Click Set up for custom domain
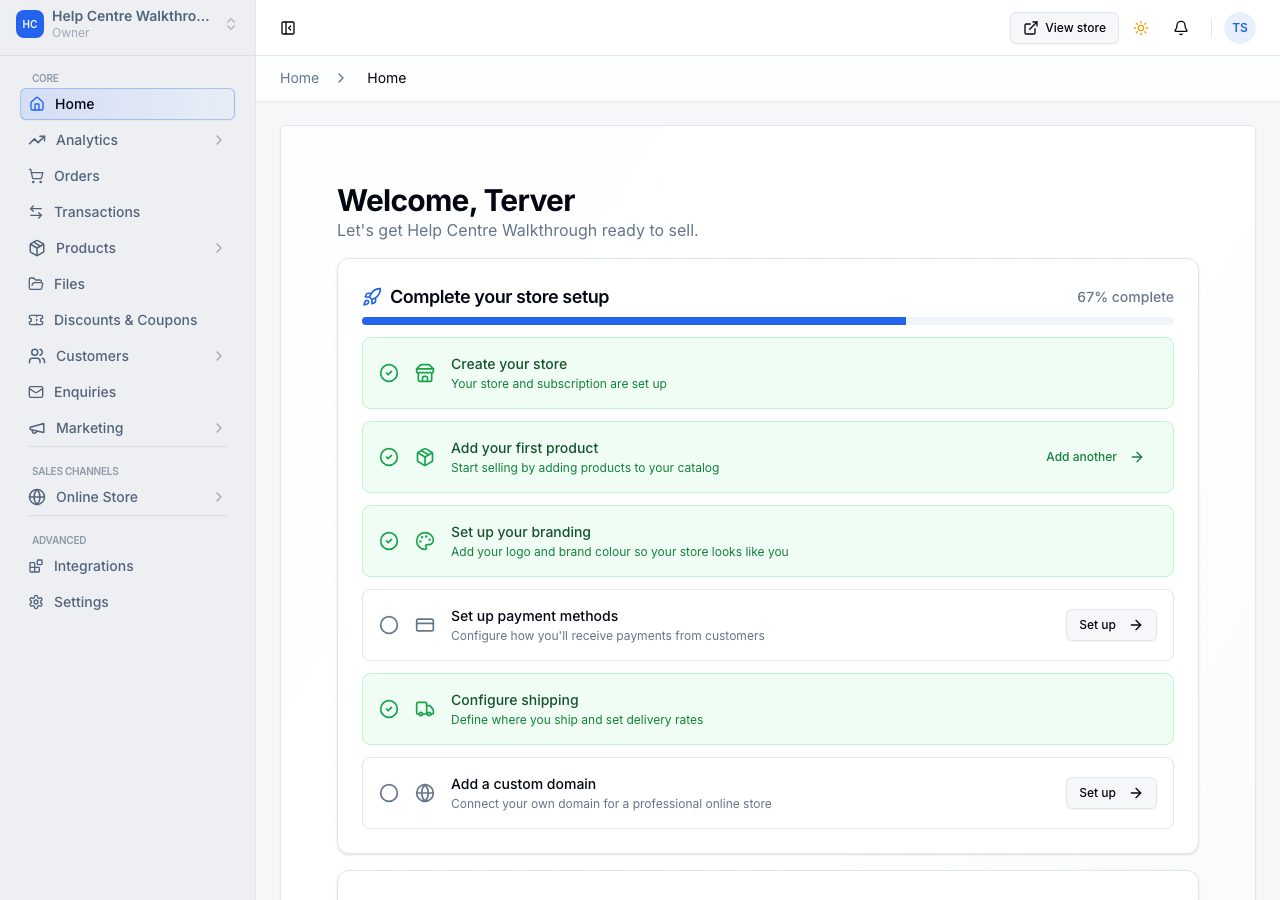 point(1111,793)
